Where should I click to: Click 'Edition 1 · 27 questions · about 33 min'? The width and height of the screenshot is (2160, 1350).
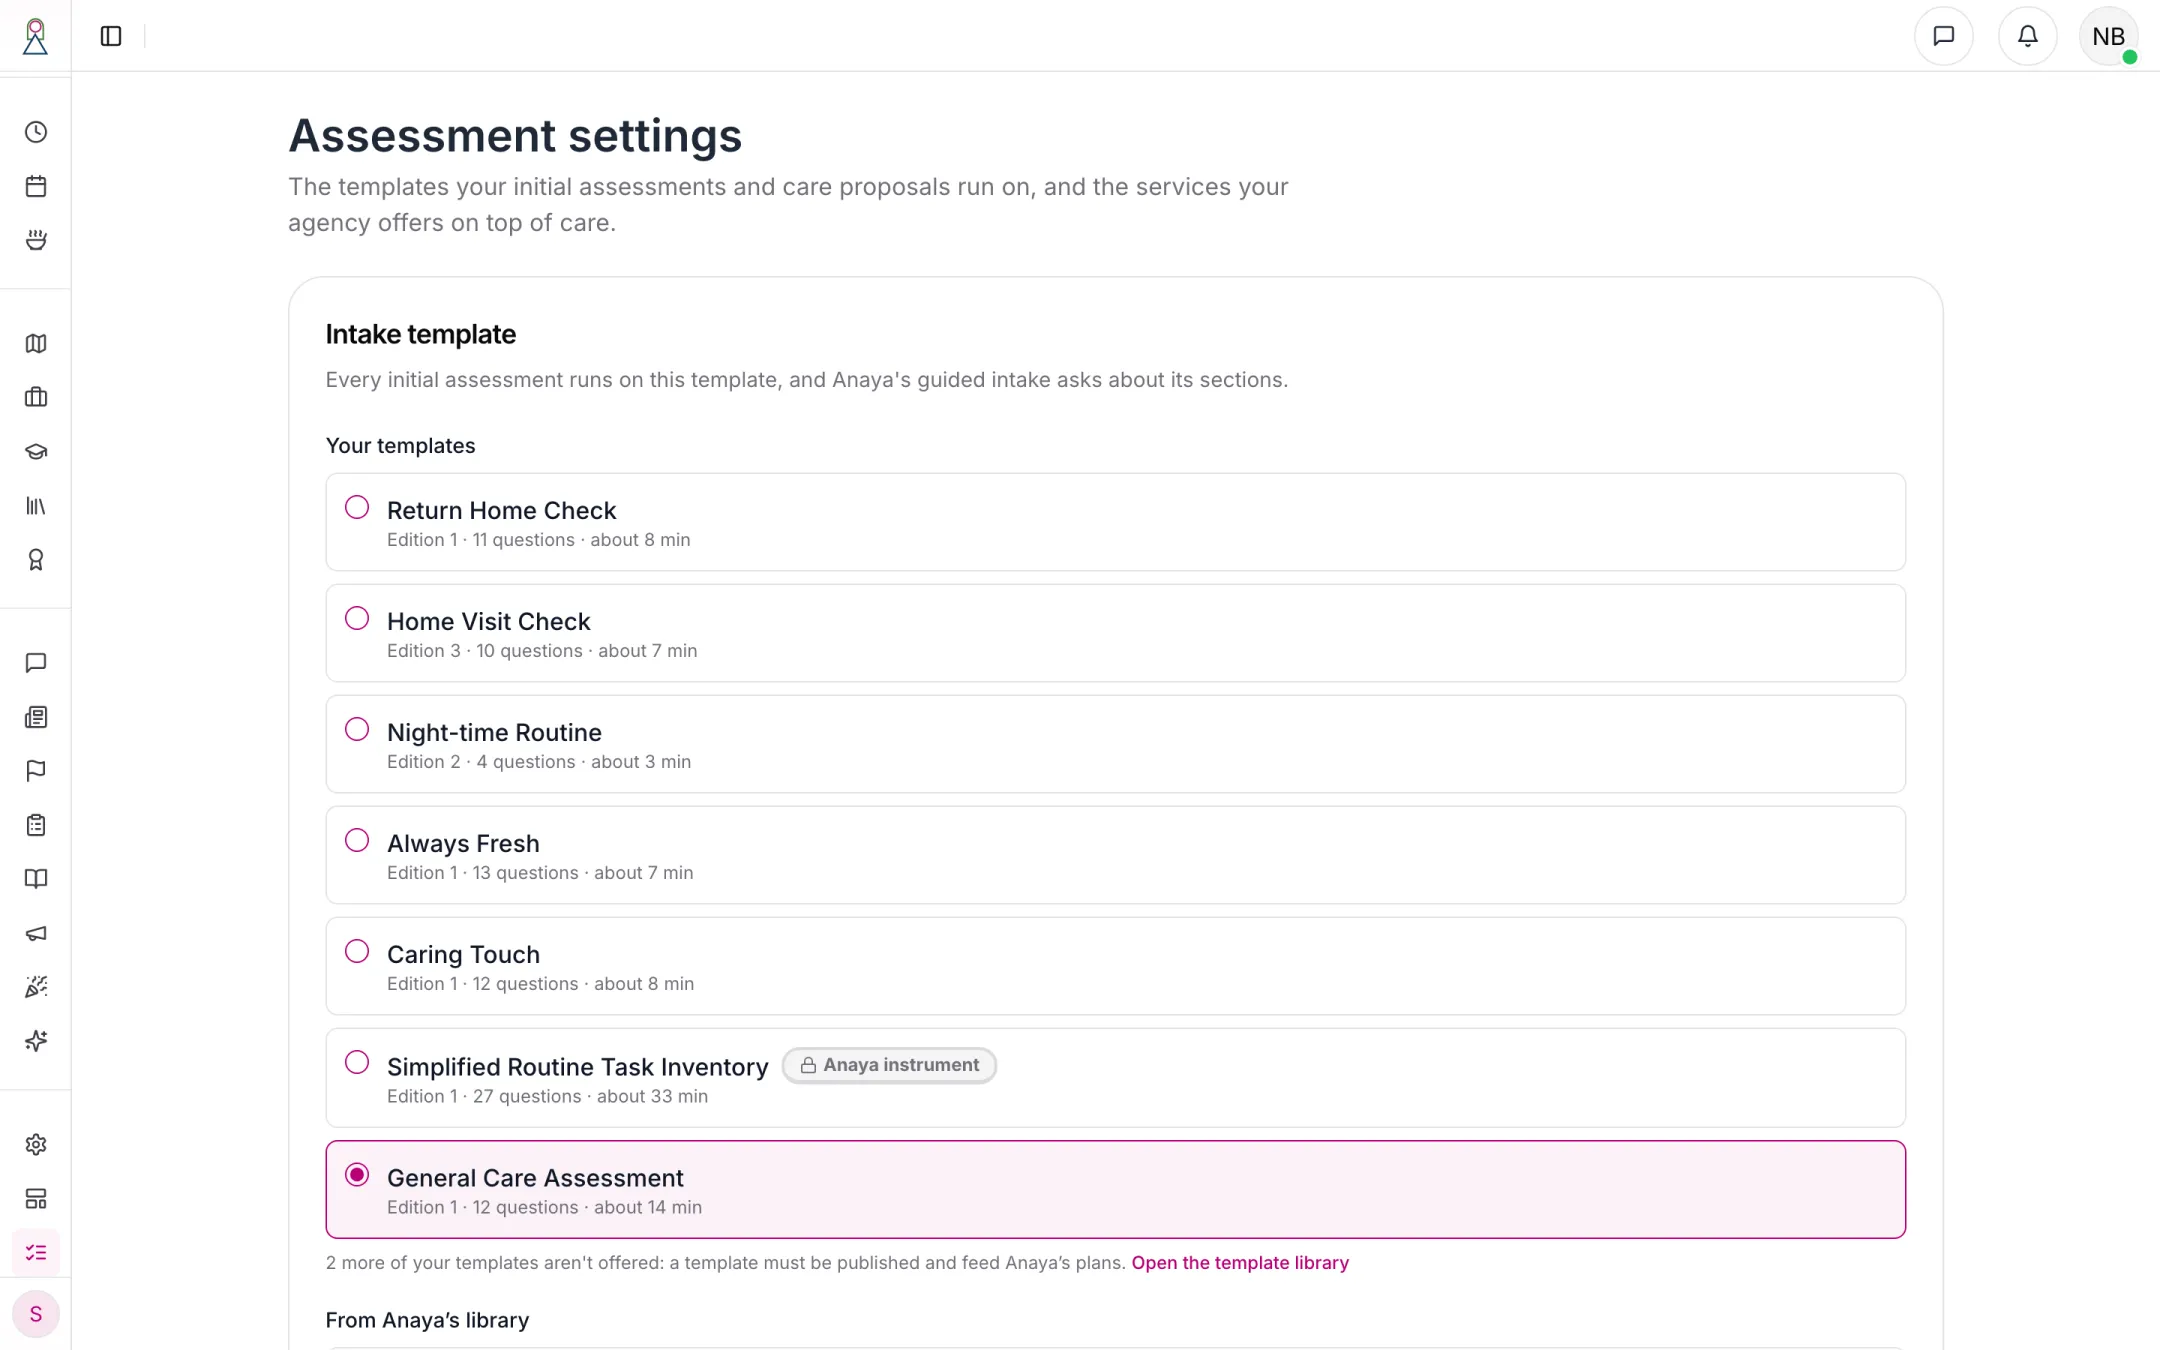[547, 1096]
